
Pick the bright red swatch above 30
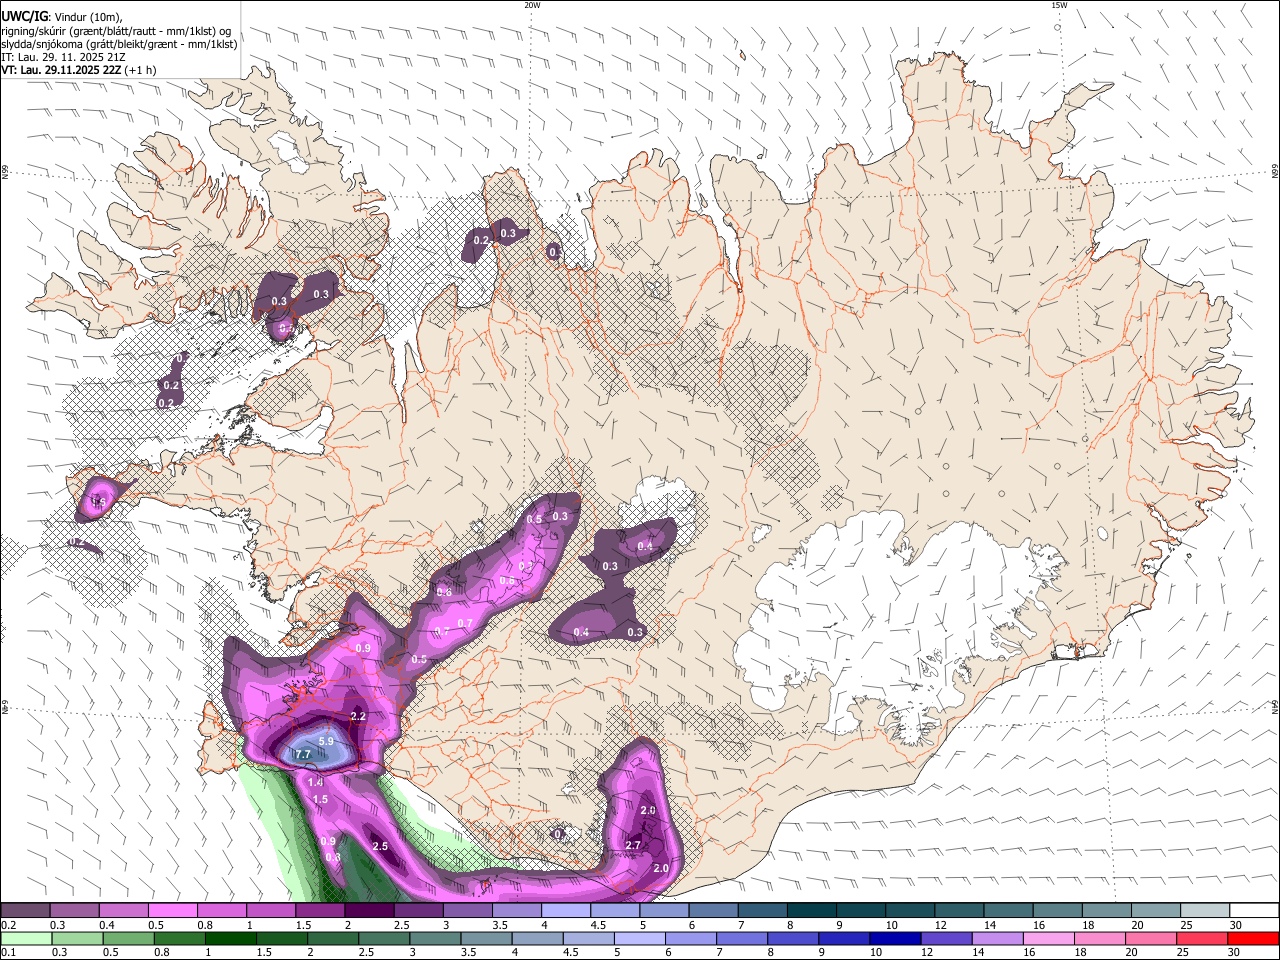coord(1252,938)
